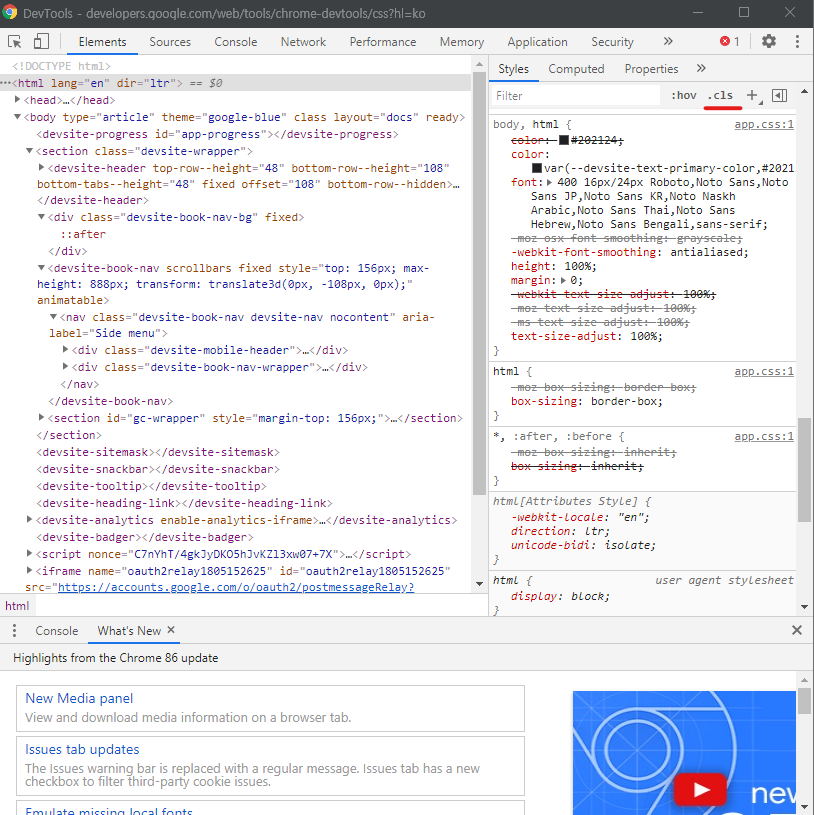Expand the div devsite-book-nav-wrapper node
814x815 pixels.
pos(65,366)
